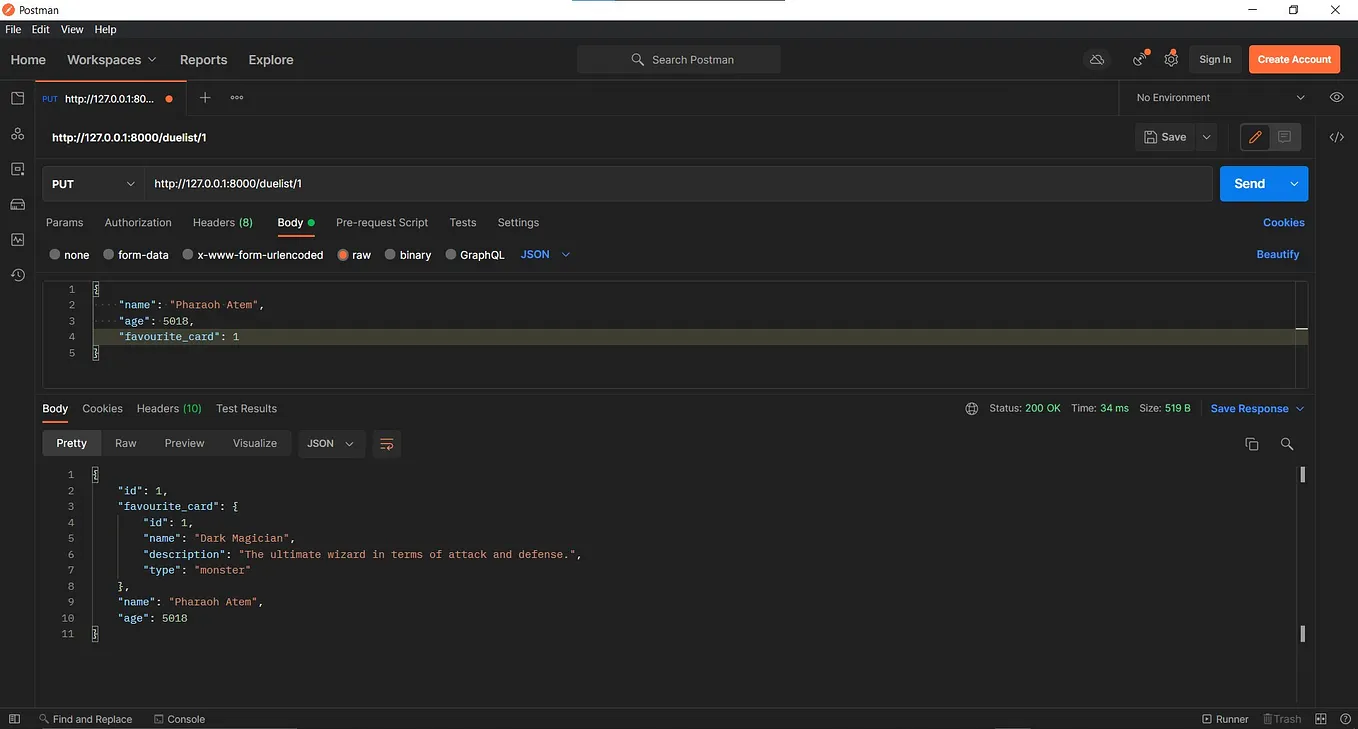Click the Beautify link

pos(1278,255)
